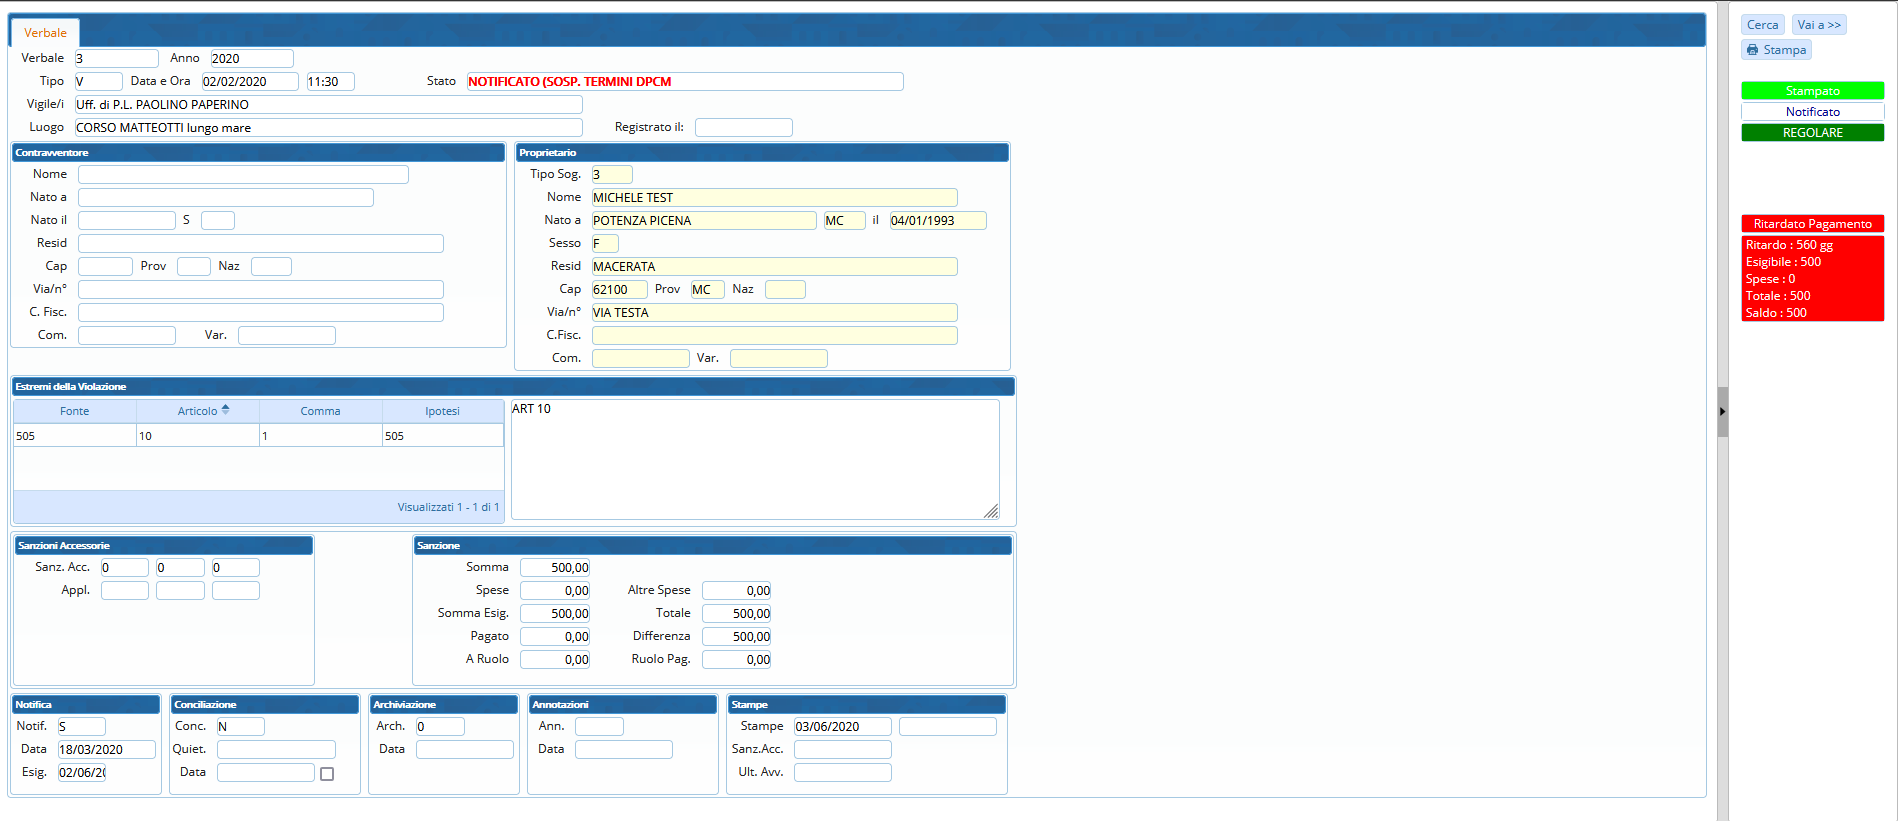1898x821 pixels.
Task: Open the Verbale tab
Action: [x=45, y=33]
